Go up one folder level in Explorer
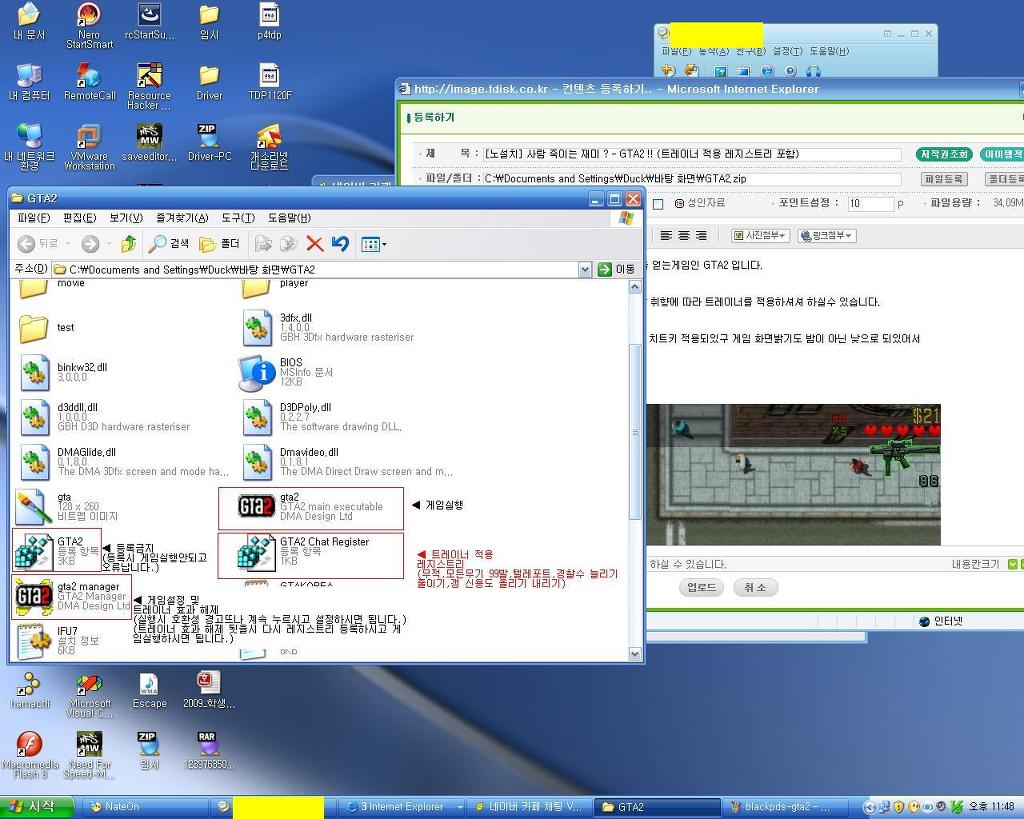 point(129,244)
